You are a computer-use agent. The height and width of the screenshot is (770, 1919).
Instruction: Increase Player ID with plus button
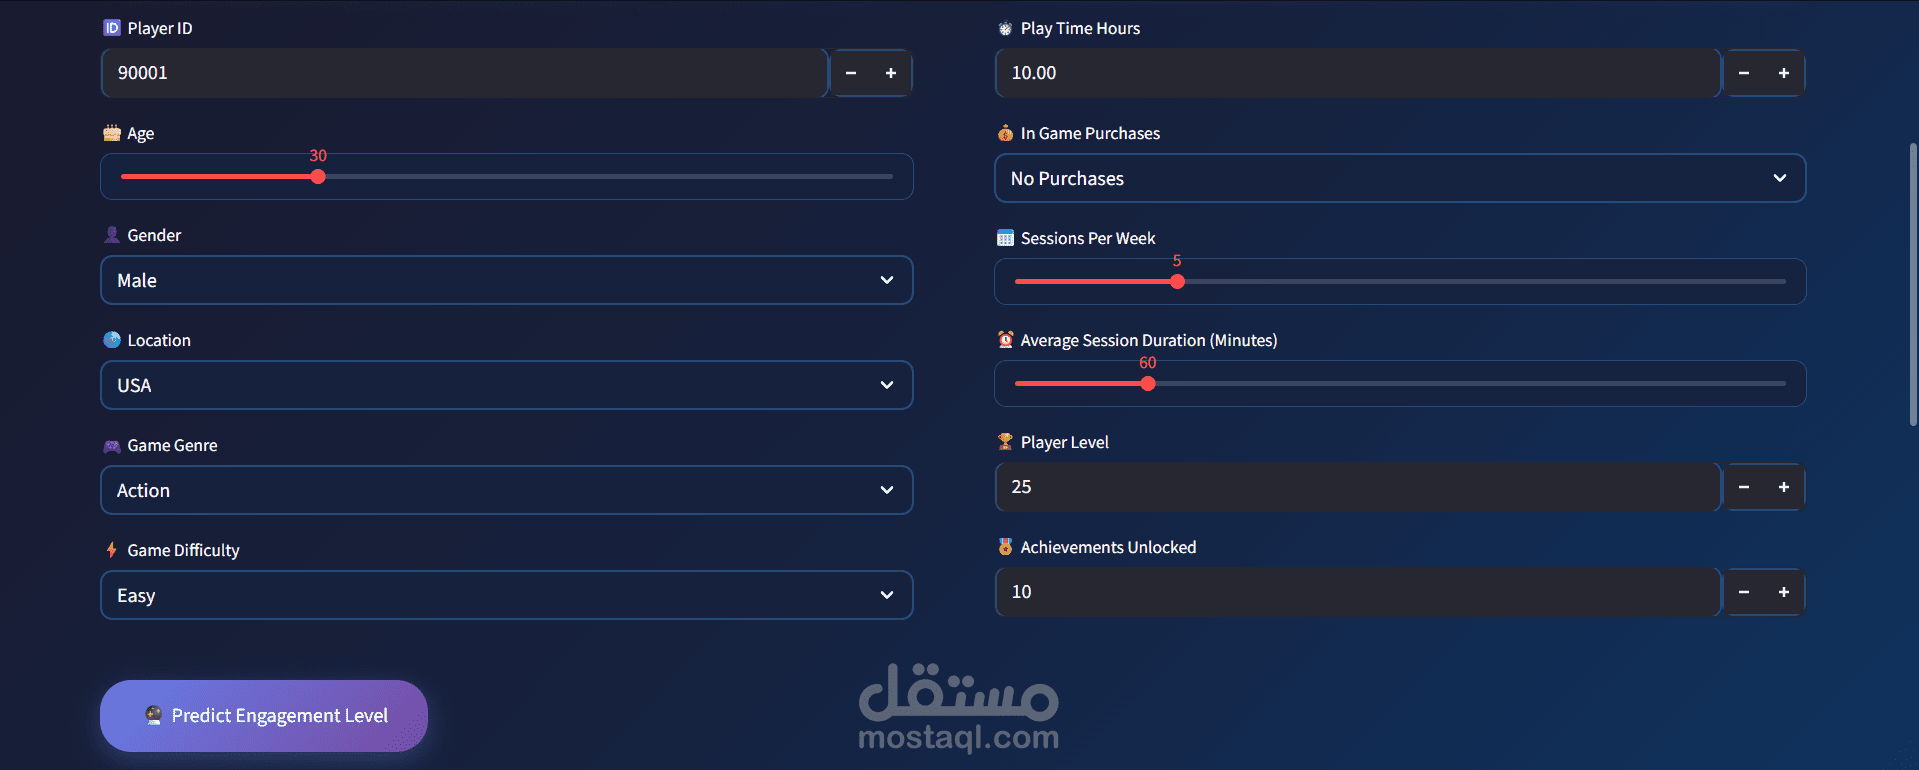(x=891, y=73)
